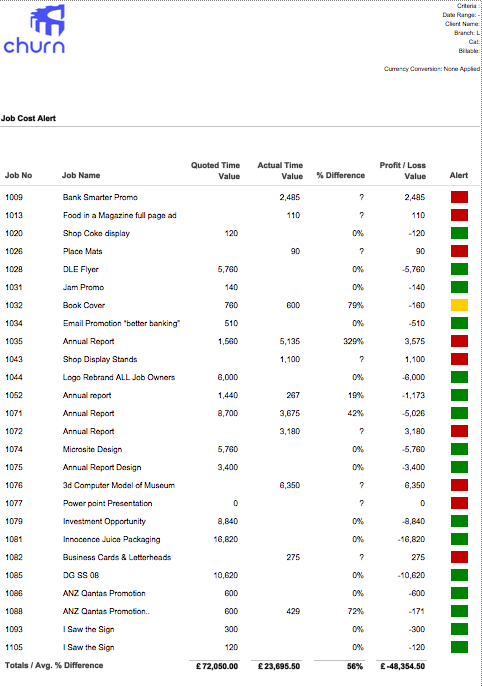Click the Alert column header
Viewport: 482px width, 686px height.
coord(459,175)
